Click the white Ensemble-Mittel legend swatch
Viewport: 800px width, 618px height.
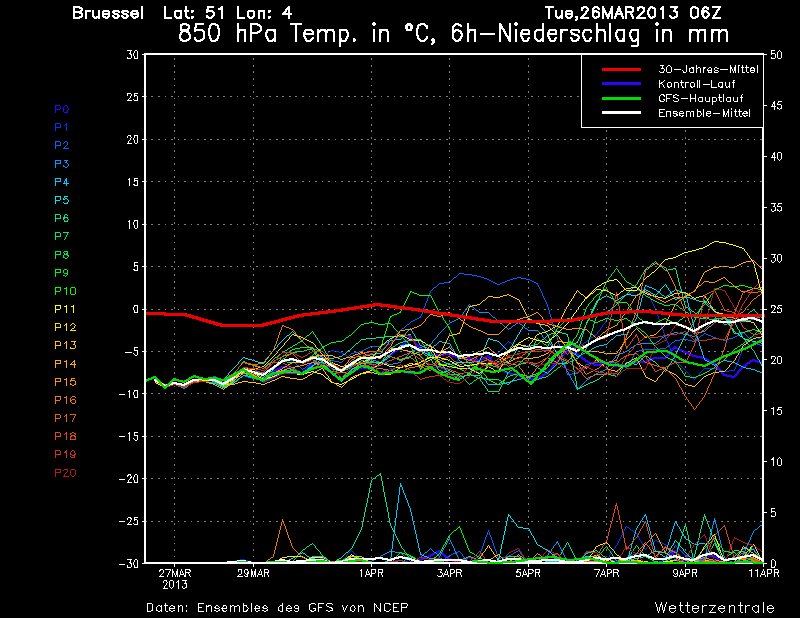point(621,113)
